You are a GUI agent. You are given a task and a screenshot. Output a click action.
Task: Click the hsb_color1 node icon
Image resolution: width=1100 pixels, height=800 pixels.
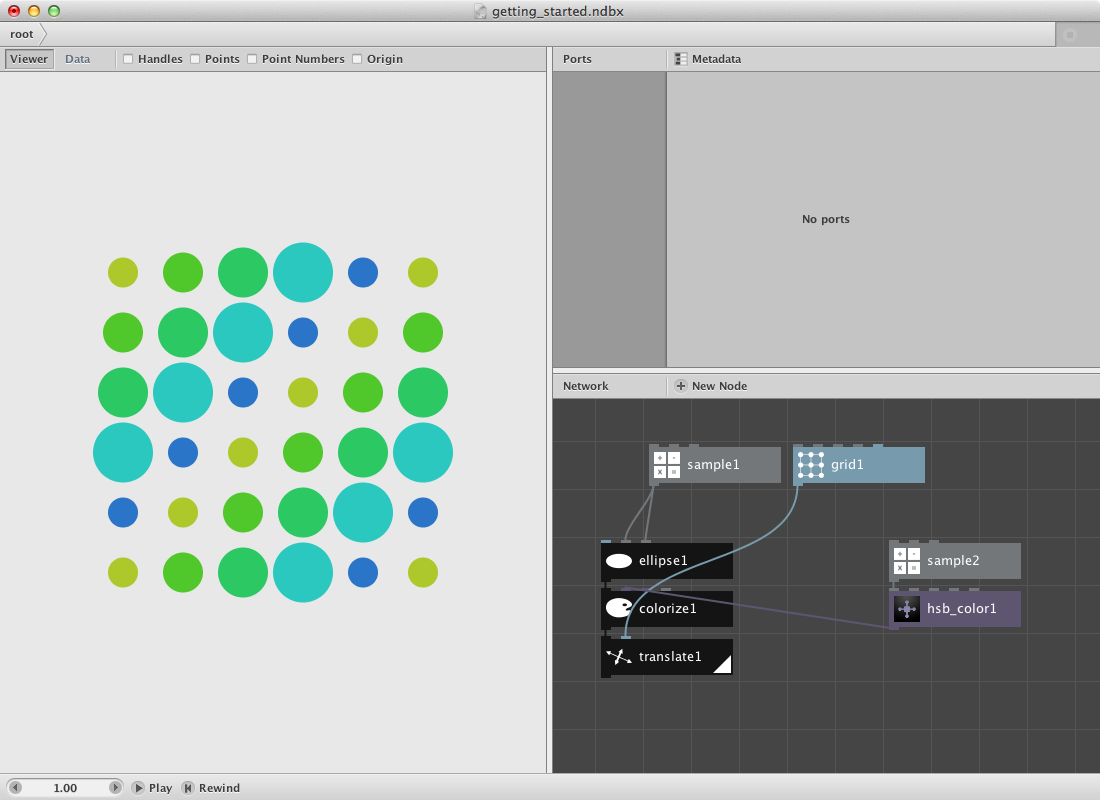coord(906,608)
